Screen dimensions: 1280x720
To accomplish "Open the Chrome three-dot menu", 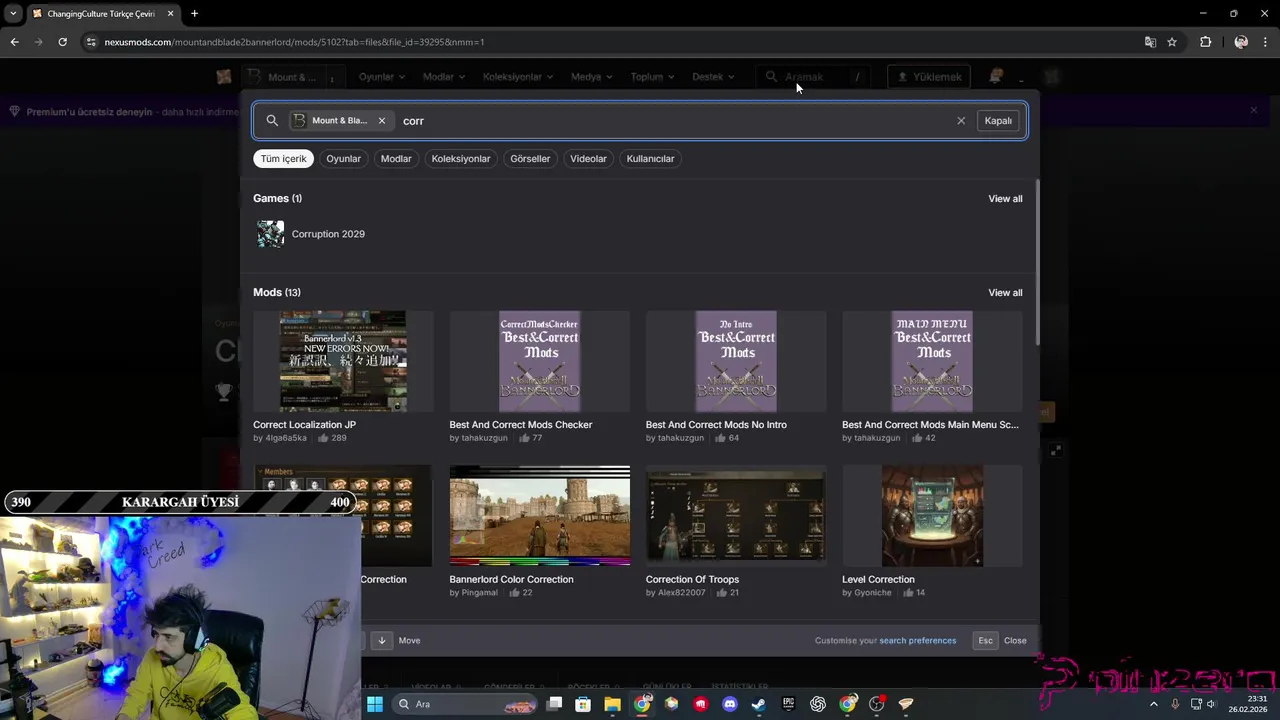I will [x=1266, y=42].
